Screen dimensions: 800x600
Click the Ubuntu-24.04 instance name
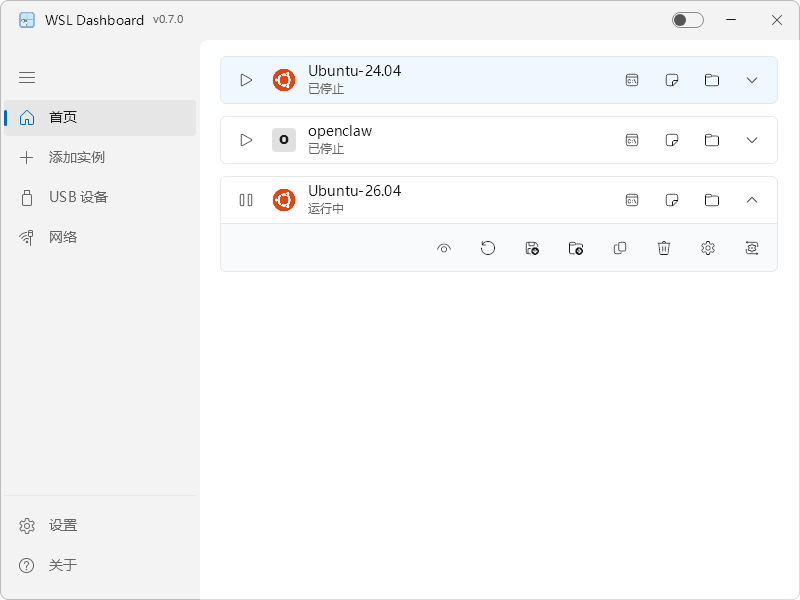point(355,71)
